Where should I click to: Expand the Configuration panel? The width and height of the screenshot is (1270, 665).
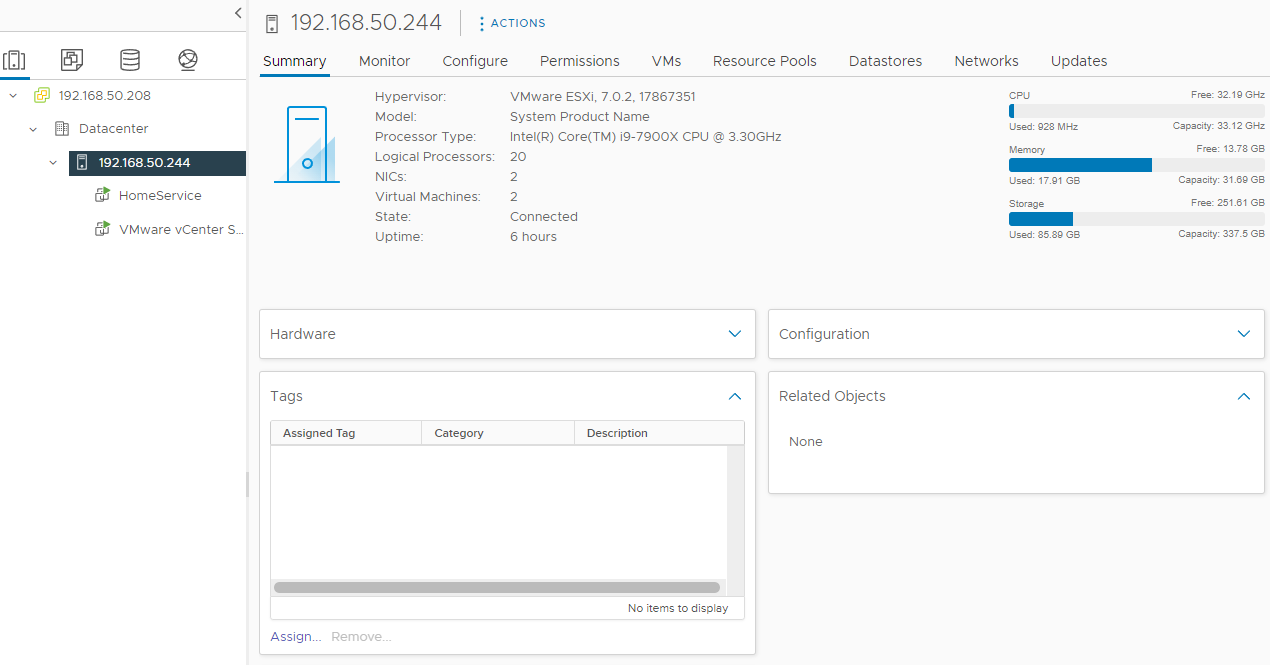tap(1244, 334)
